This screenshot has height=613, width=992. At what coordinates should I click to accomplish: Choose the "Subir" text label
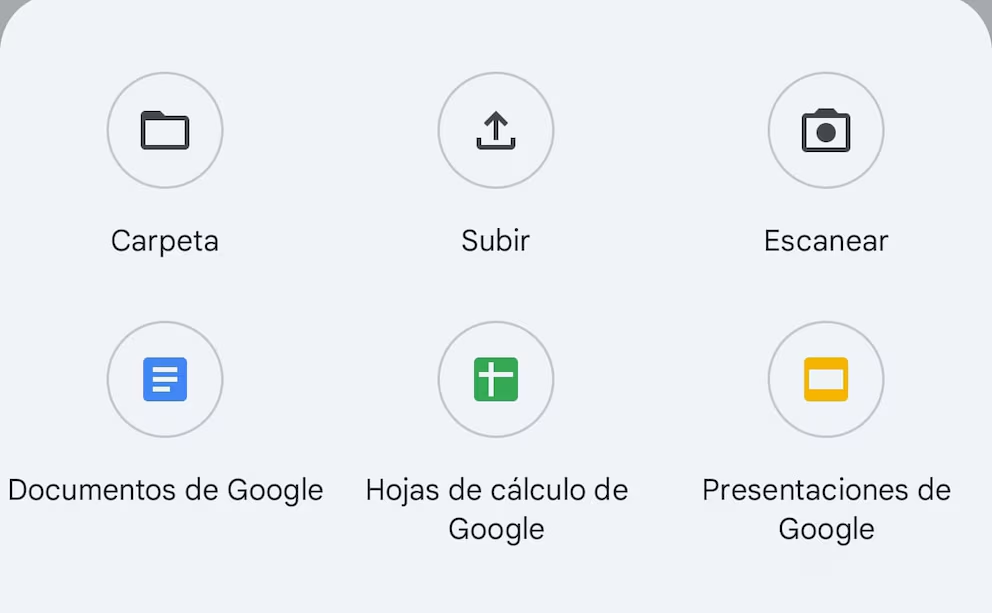496,241
